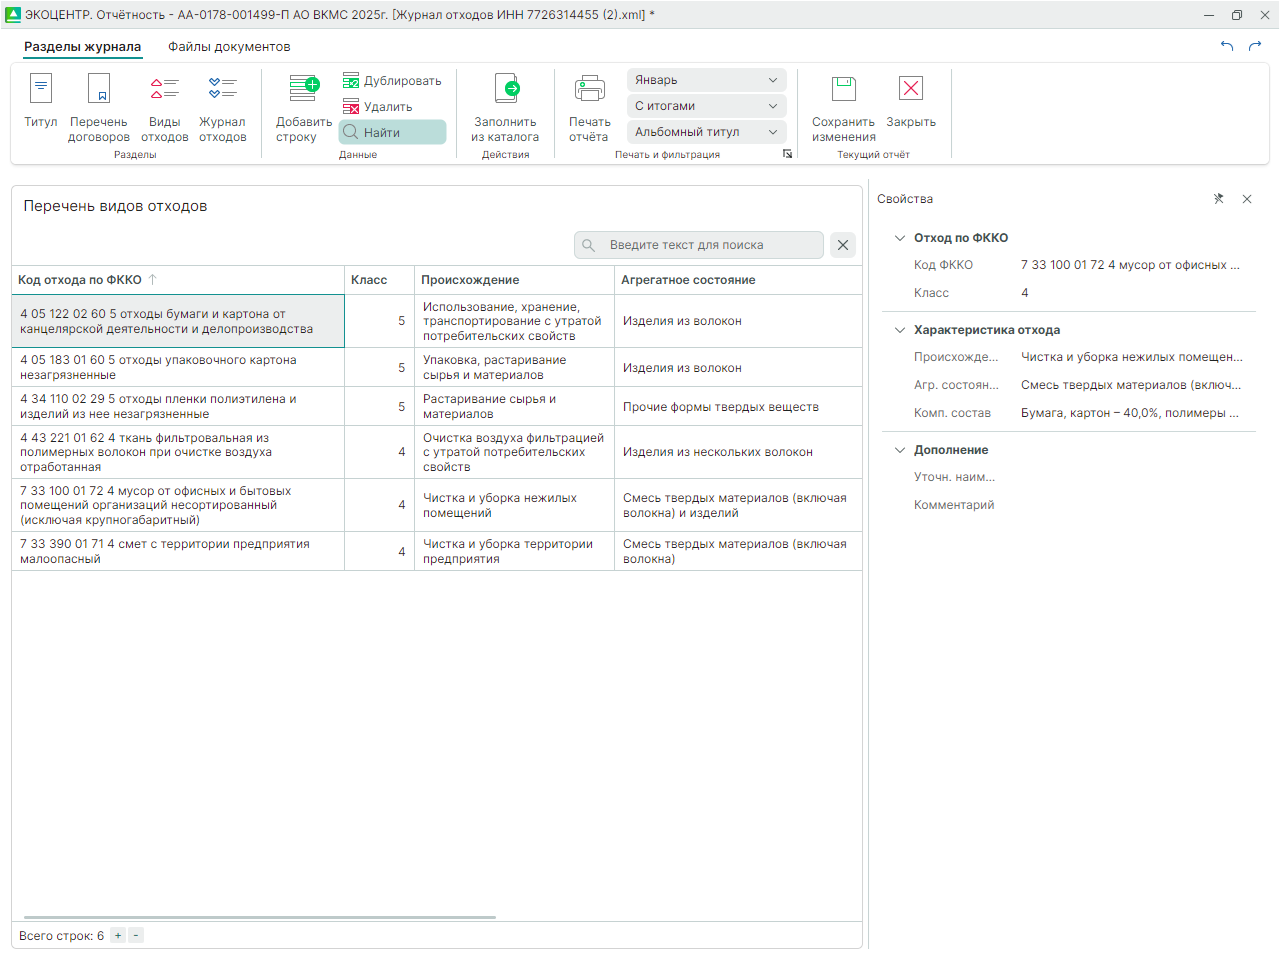Screen dimensions: 1280x960
Task: Duplicate the selected row with Дублировать
Action: point(392,81)
